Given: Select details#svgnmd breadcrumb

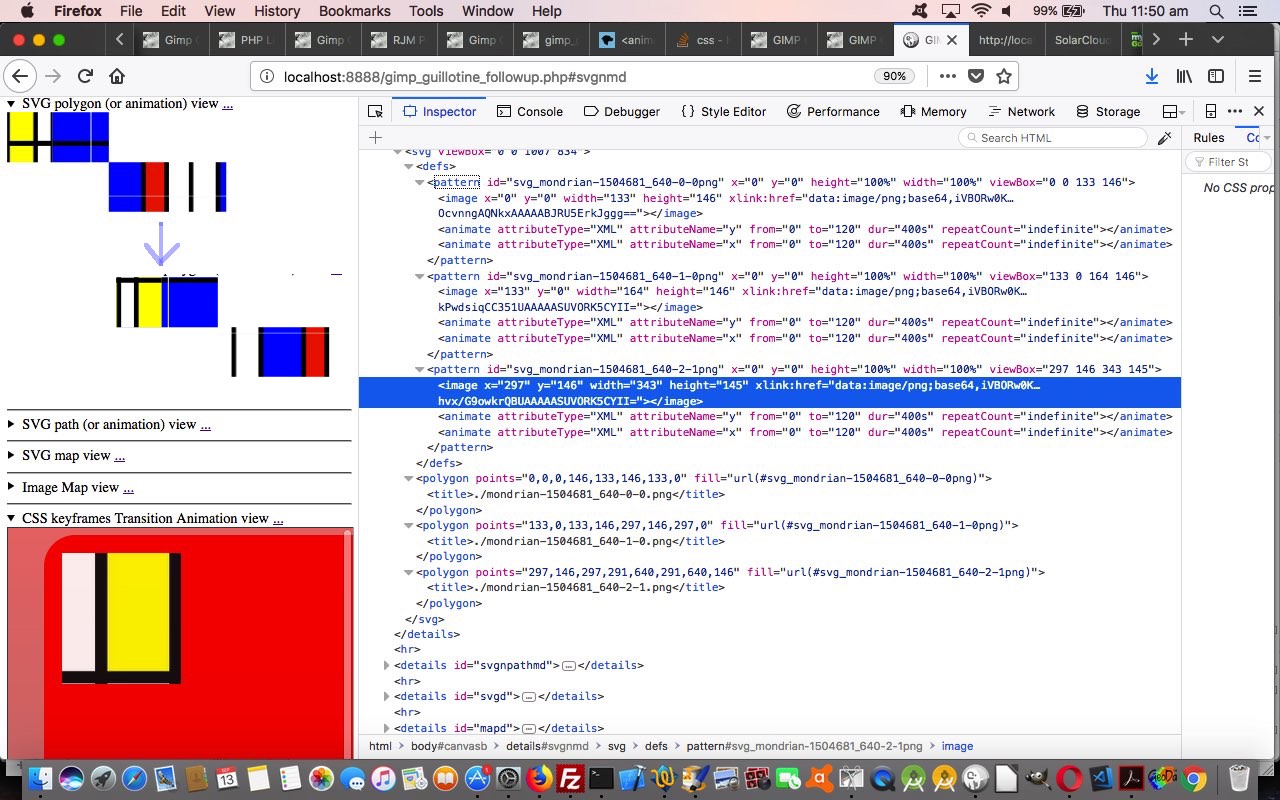Looking at the screenshot, I should click(547, 746).
